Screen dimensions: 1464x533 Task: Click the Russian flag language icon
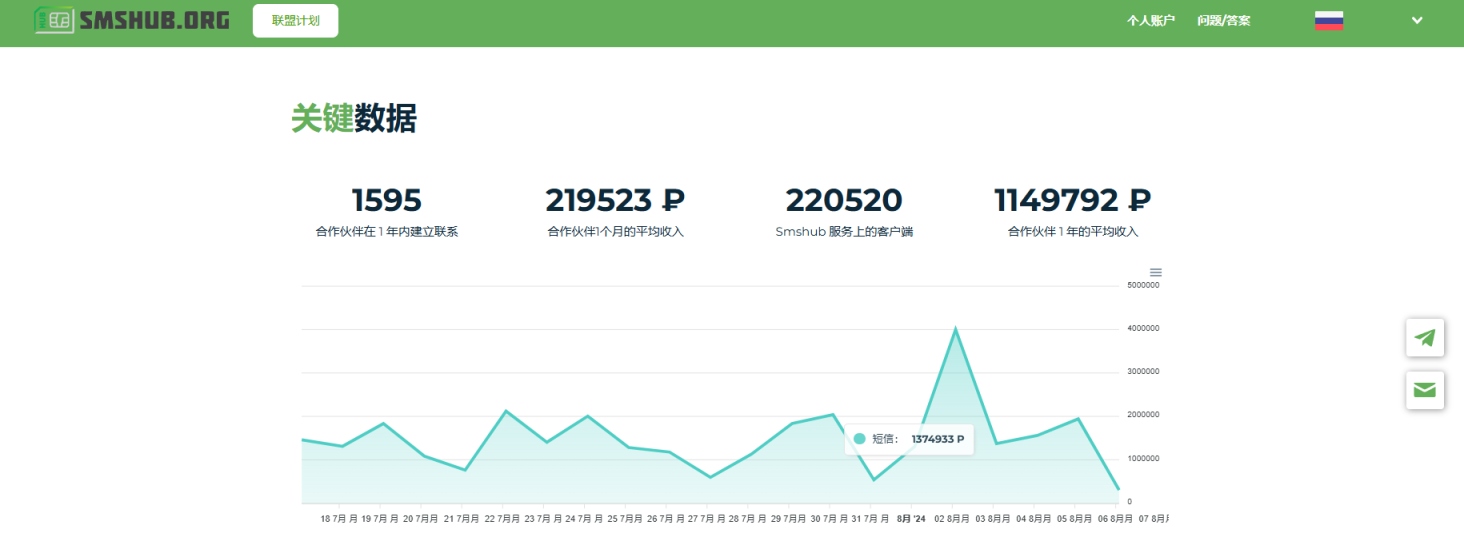pyautogui.click(x=1328, y=21)
